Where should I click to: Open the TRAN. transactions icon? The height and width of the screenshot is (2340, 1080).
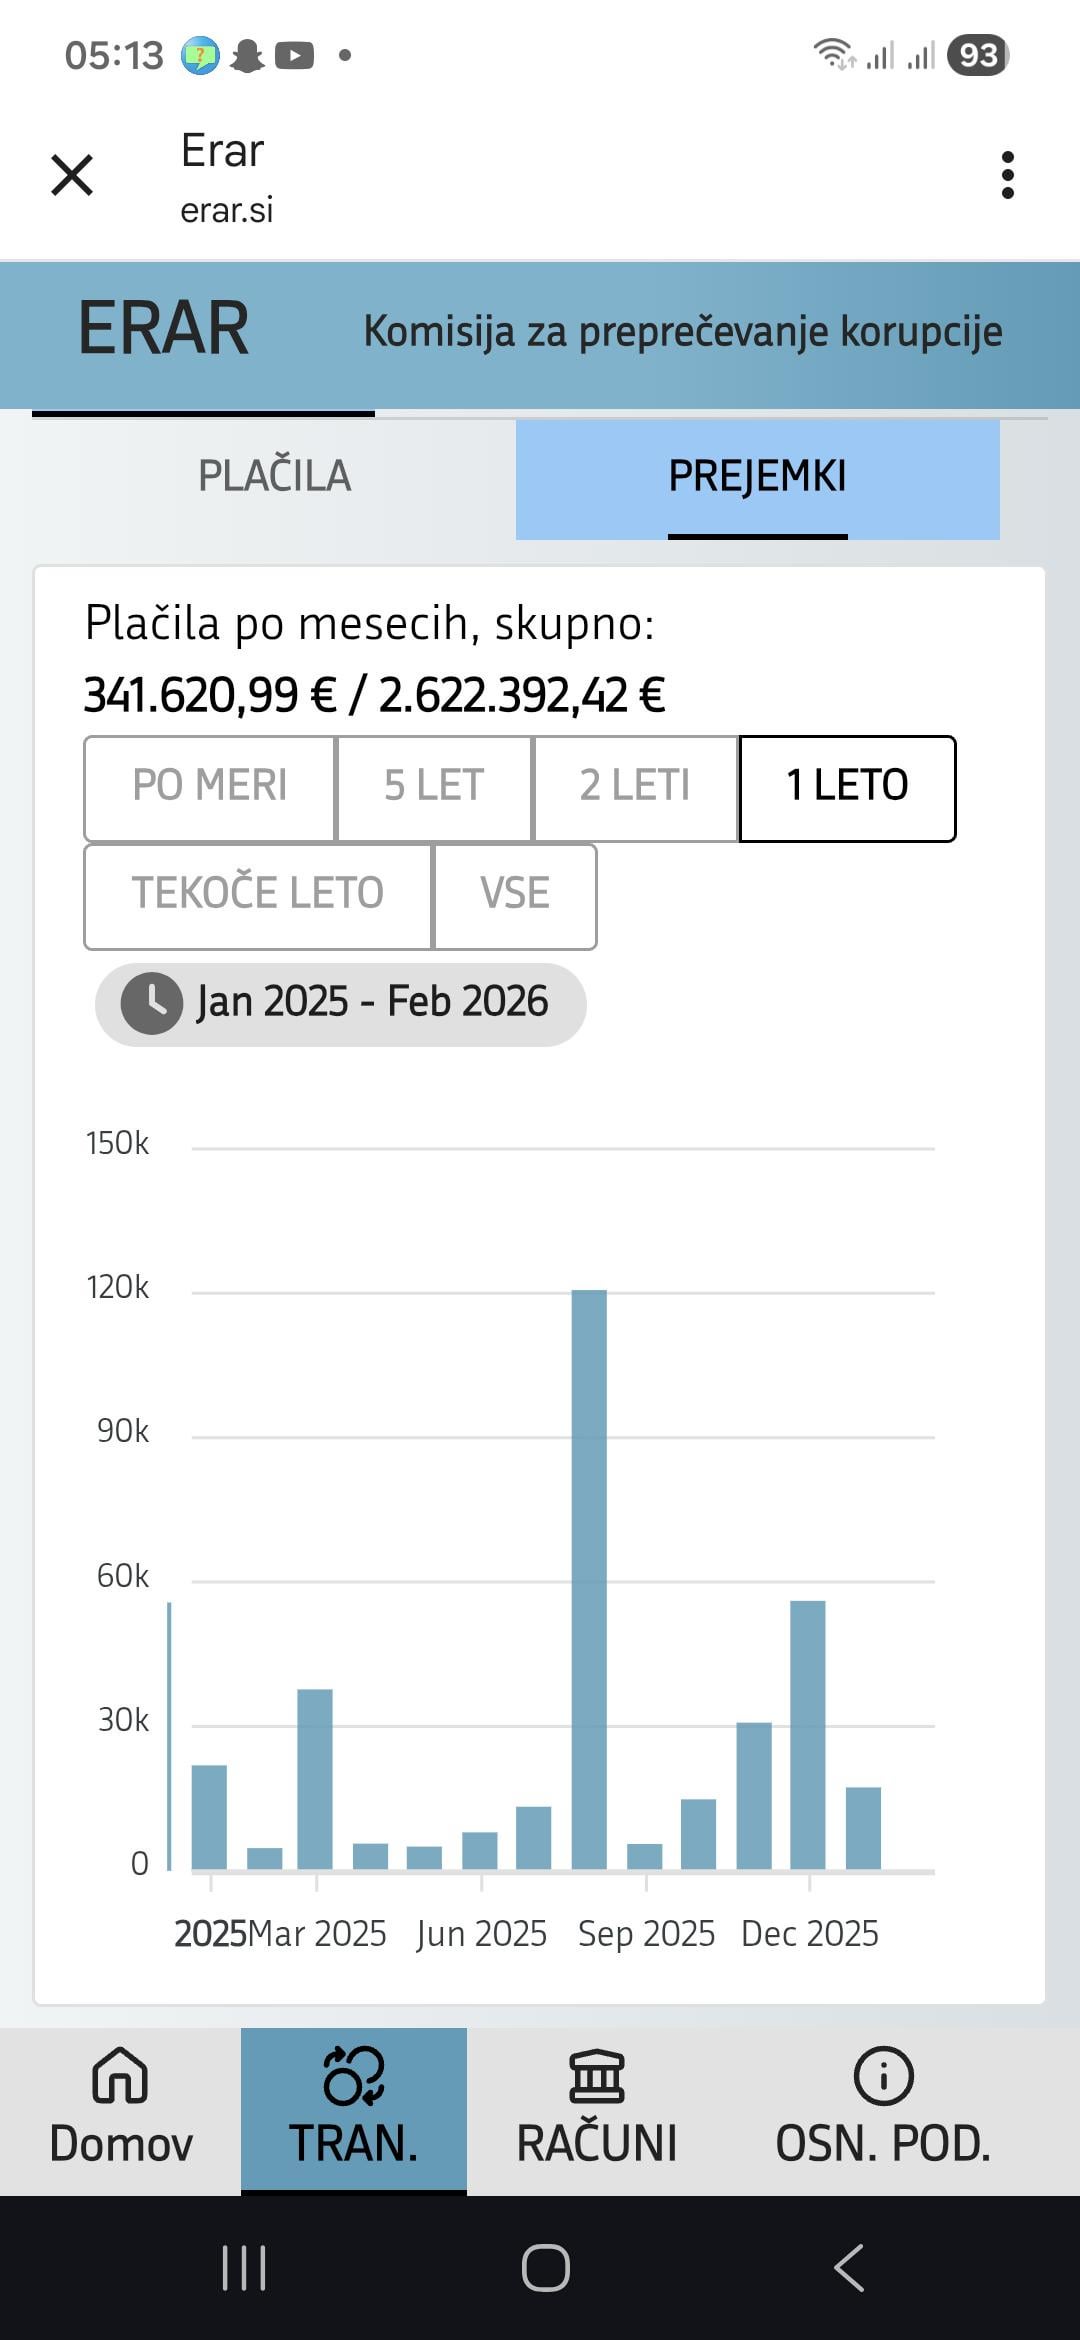point(353,2076)
